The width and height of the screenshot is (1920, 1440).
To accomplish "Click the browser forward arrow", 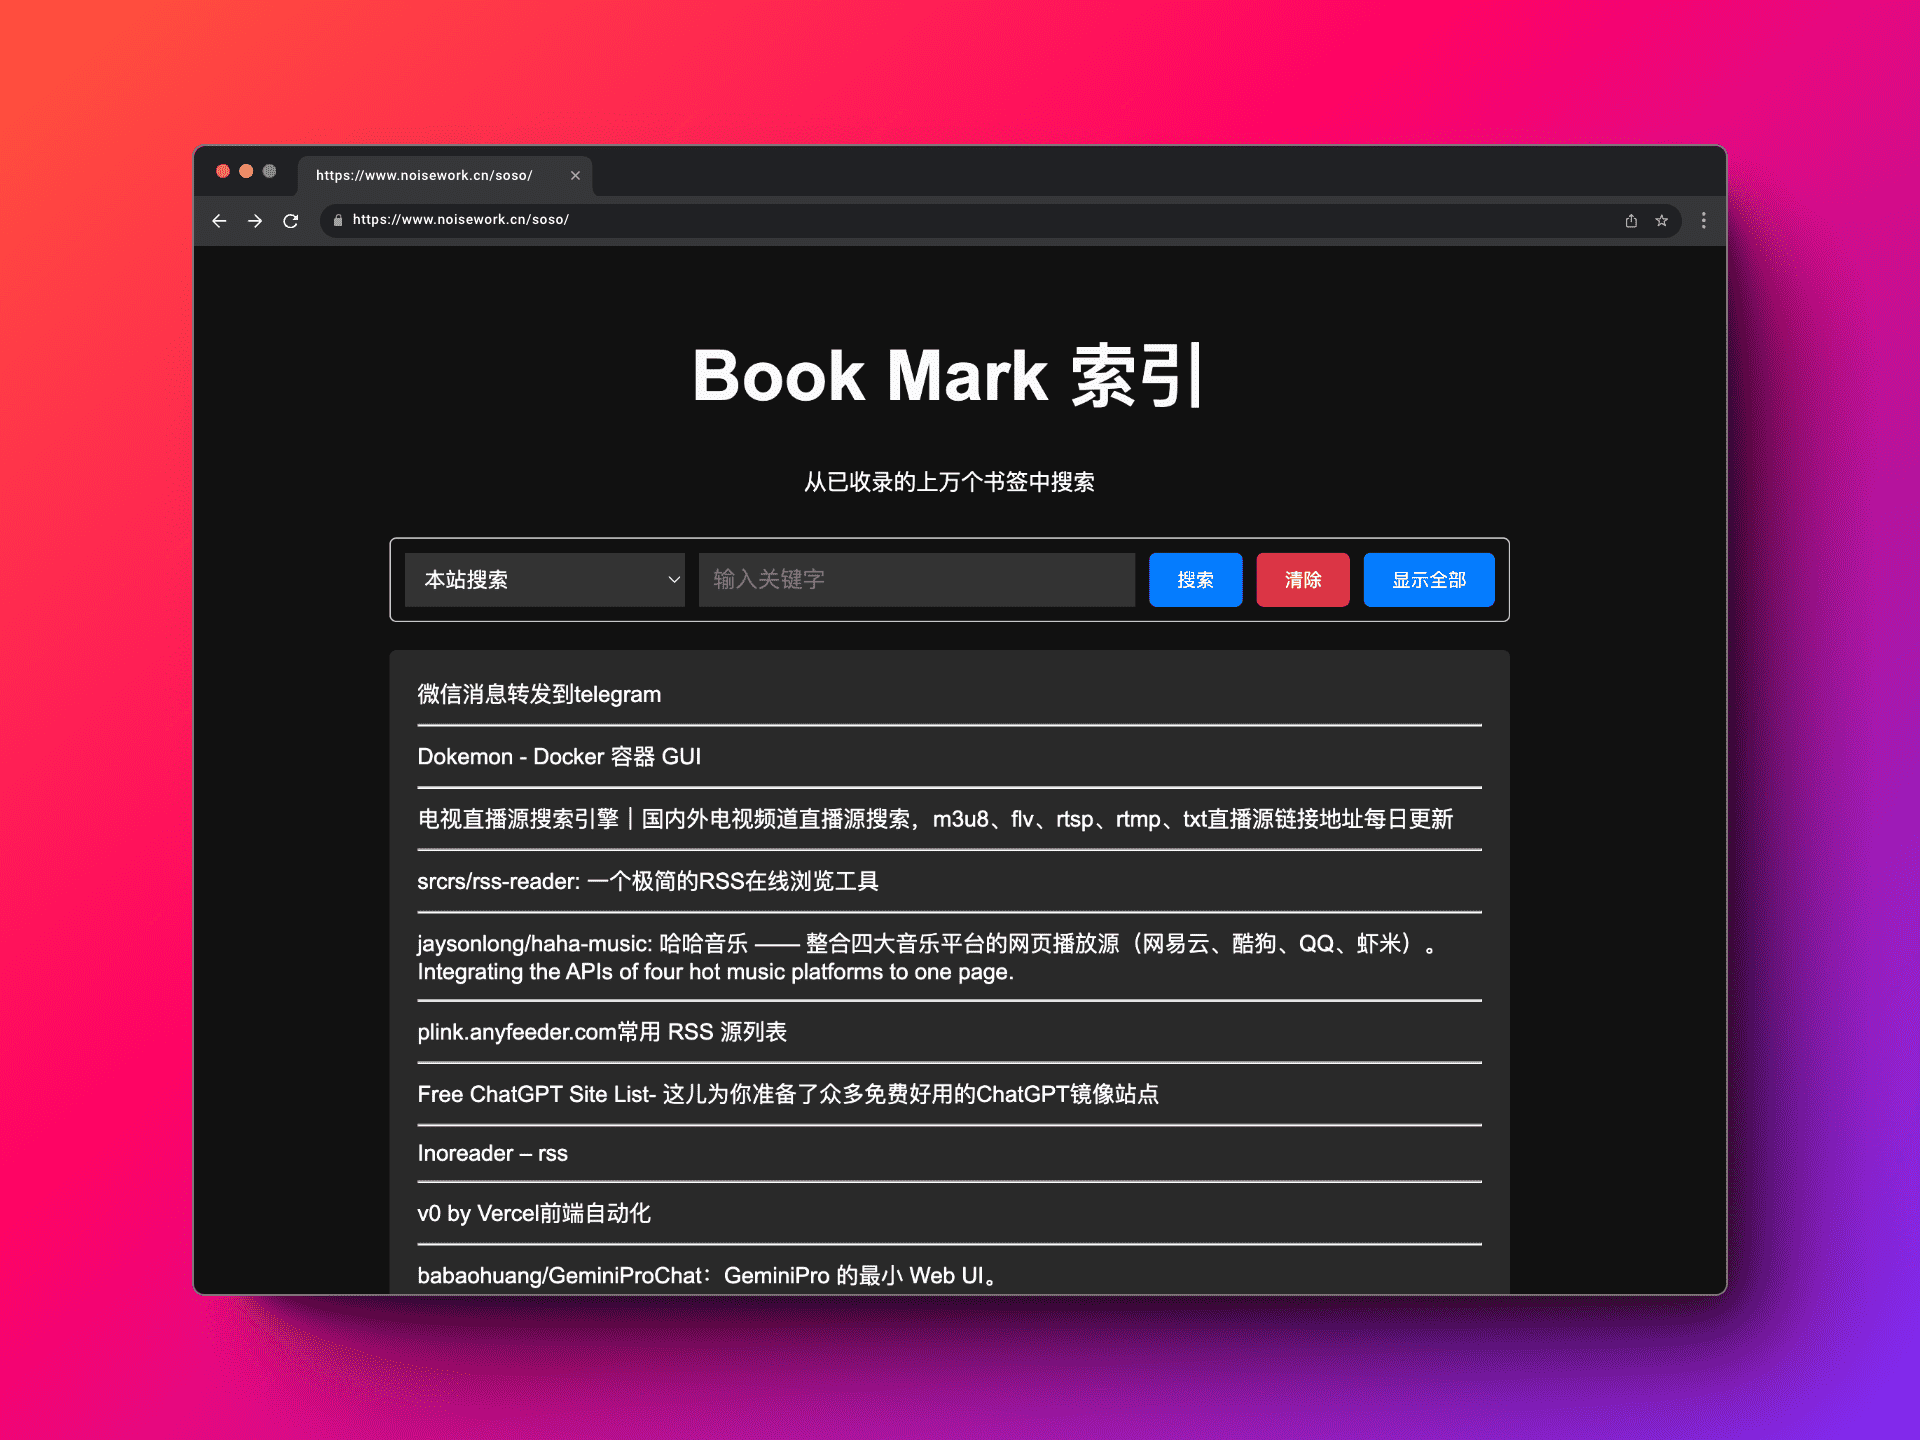I will click(255, 221).
